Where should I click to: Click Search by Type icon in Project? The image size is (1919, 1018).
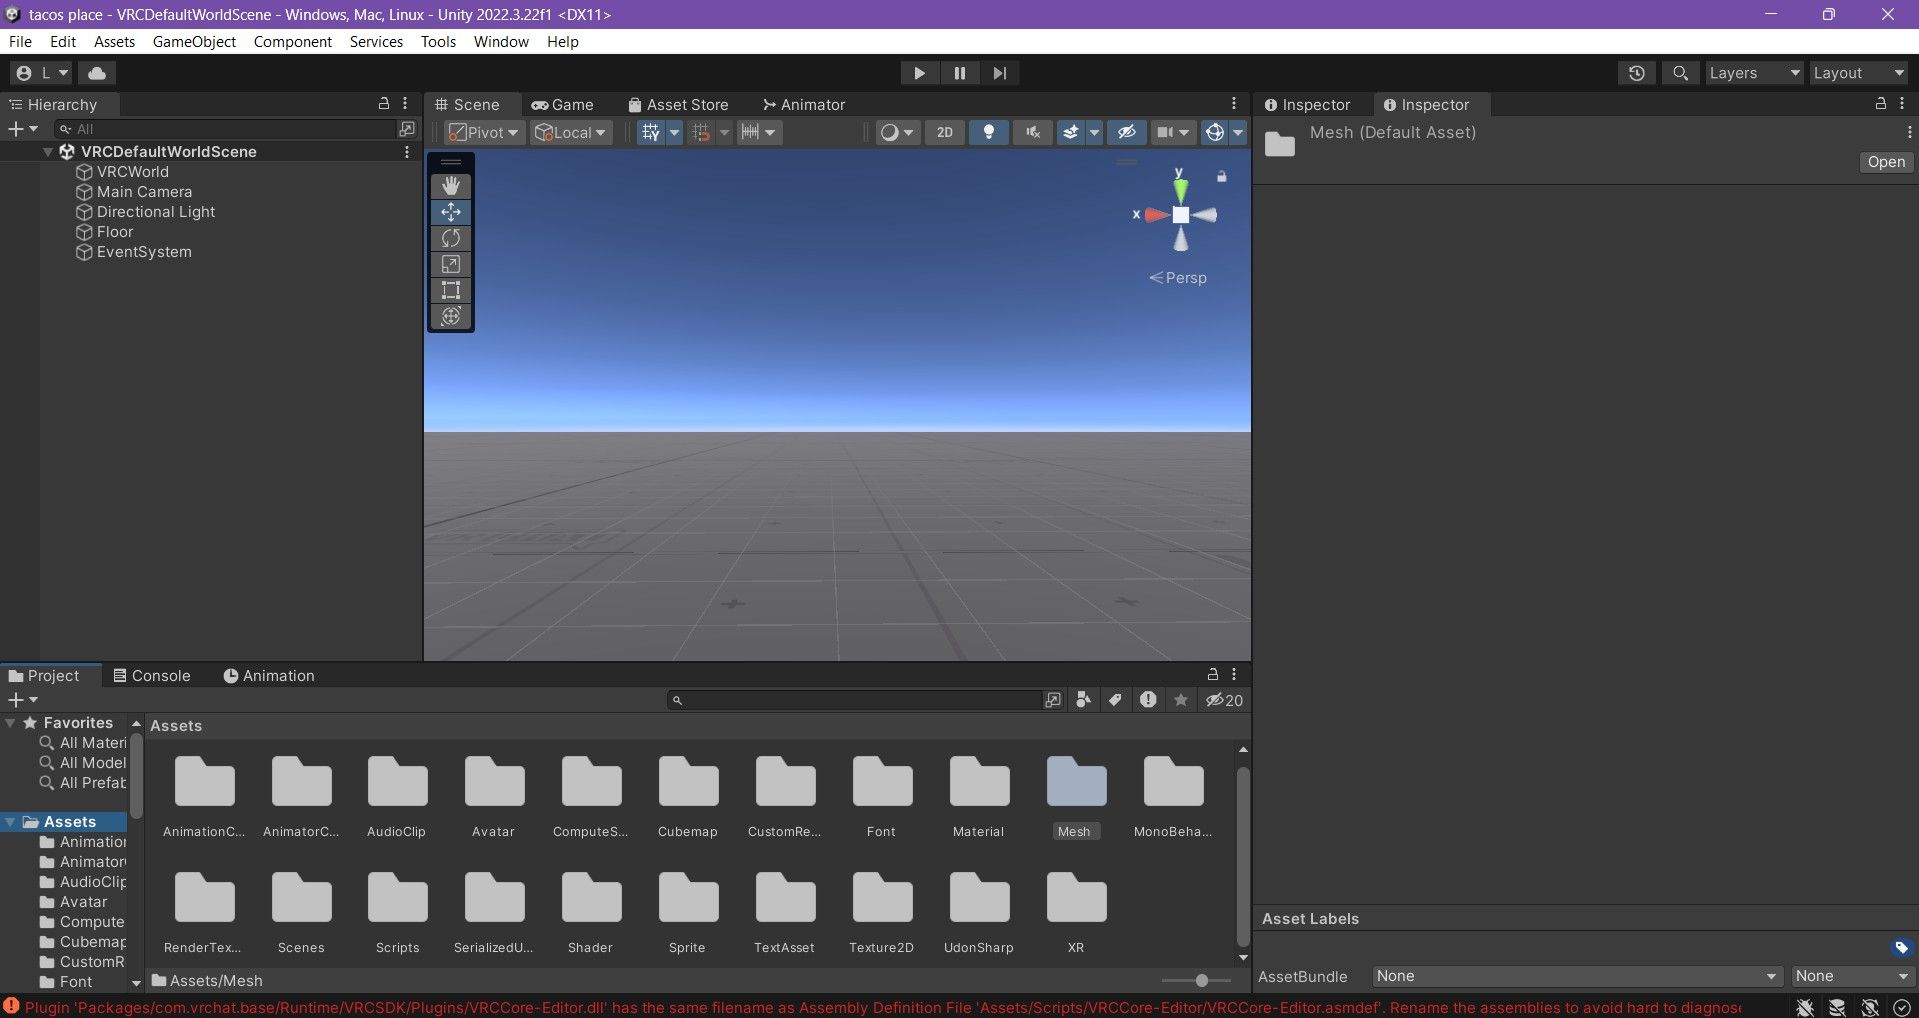(x=1084, y=700)
